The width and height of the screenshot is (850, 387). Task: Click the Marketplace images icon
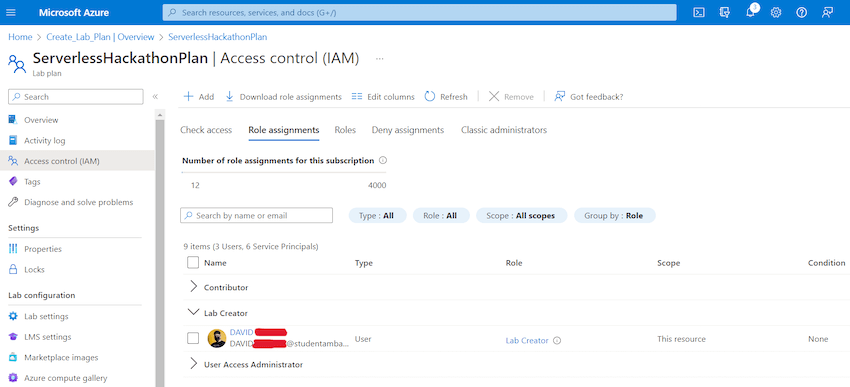point(13,357)
